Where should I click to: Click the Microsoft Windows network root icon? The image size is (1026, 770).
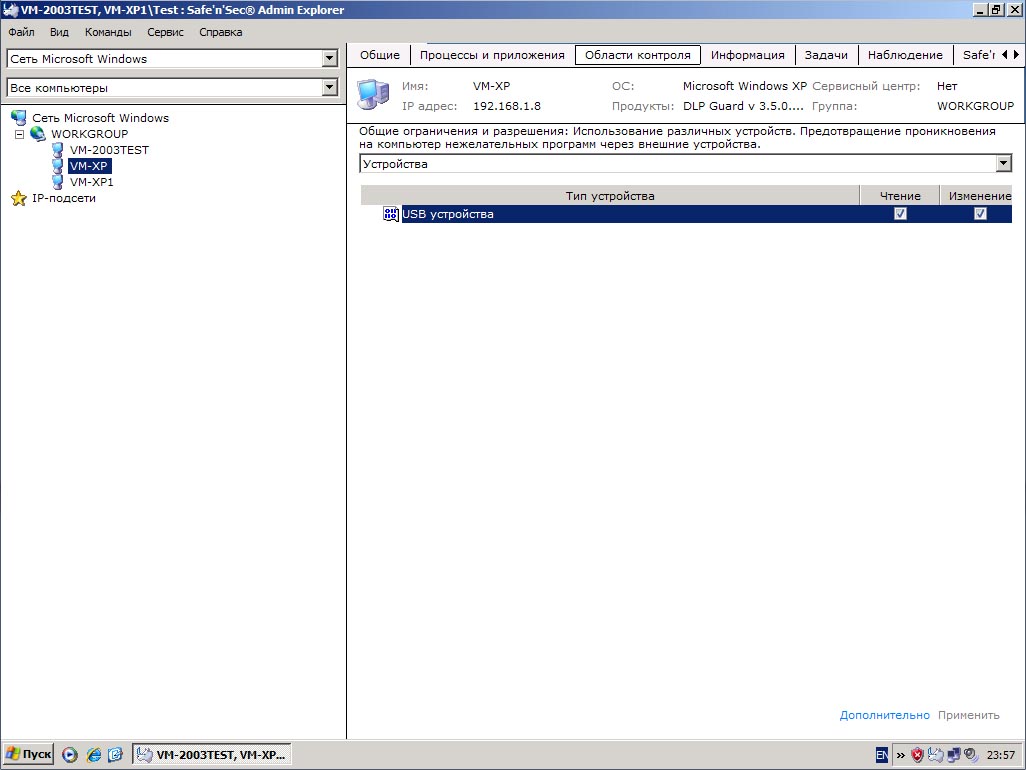pos(19,118)
